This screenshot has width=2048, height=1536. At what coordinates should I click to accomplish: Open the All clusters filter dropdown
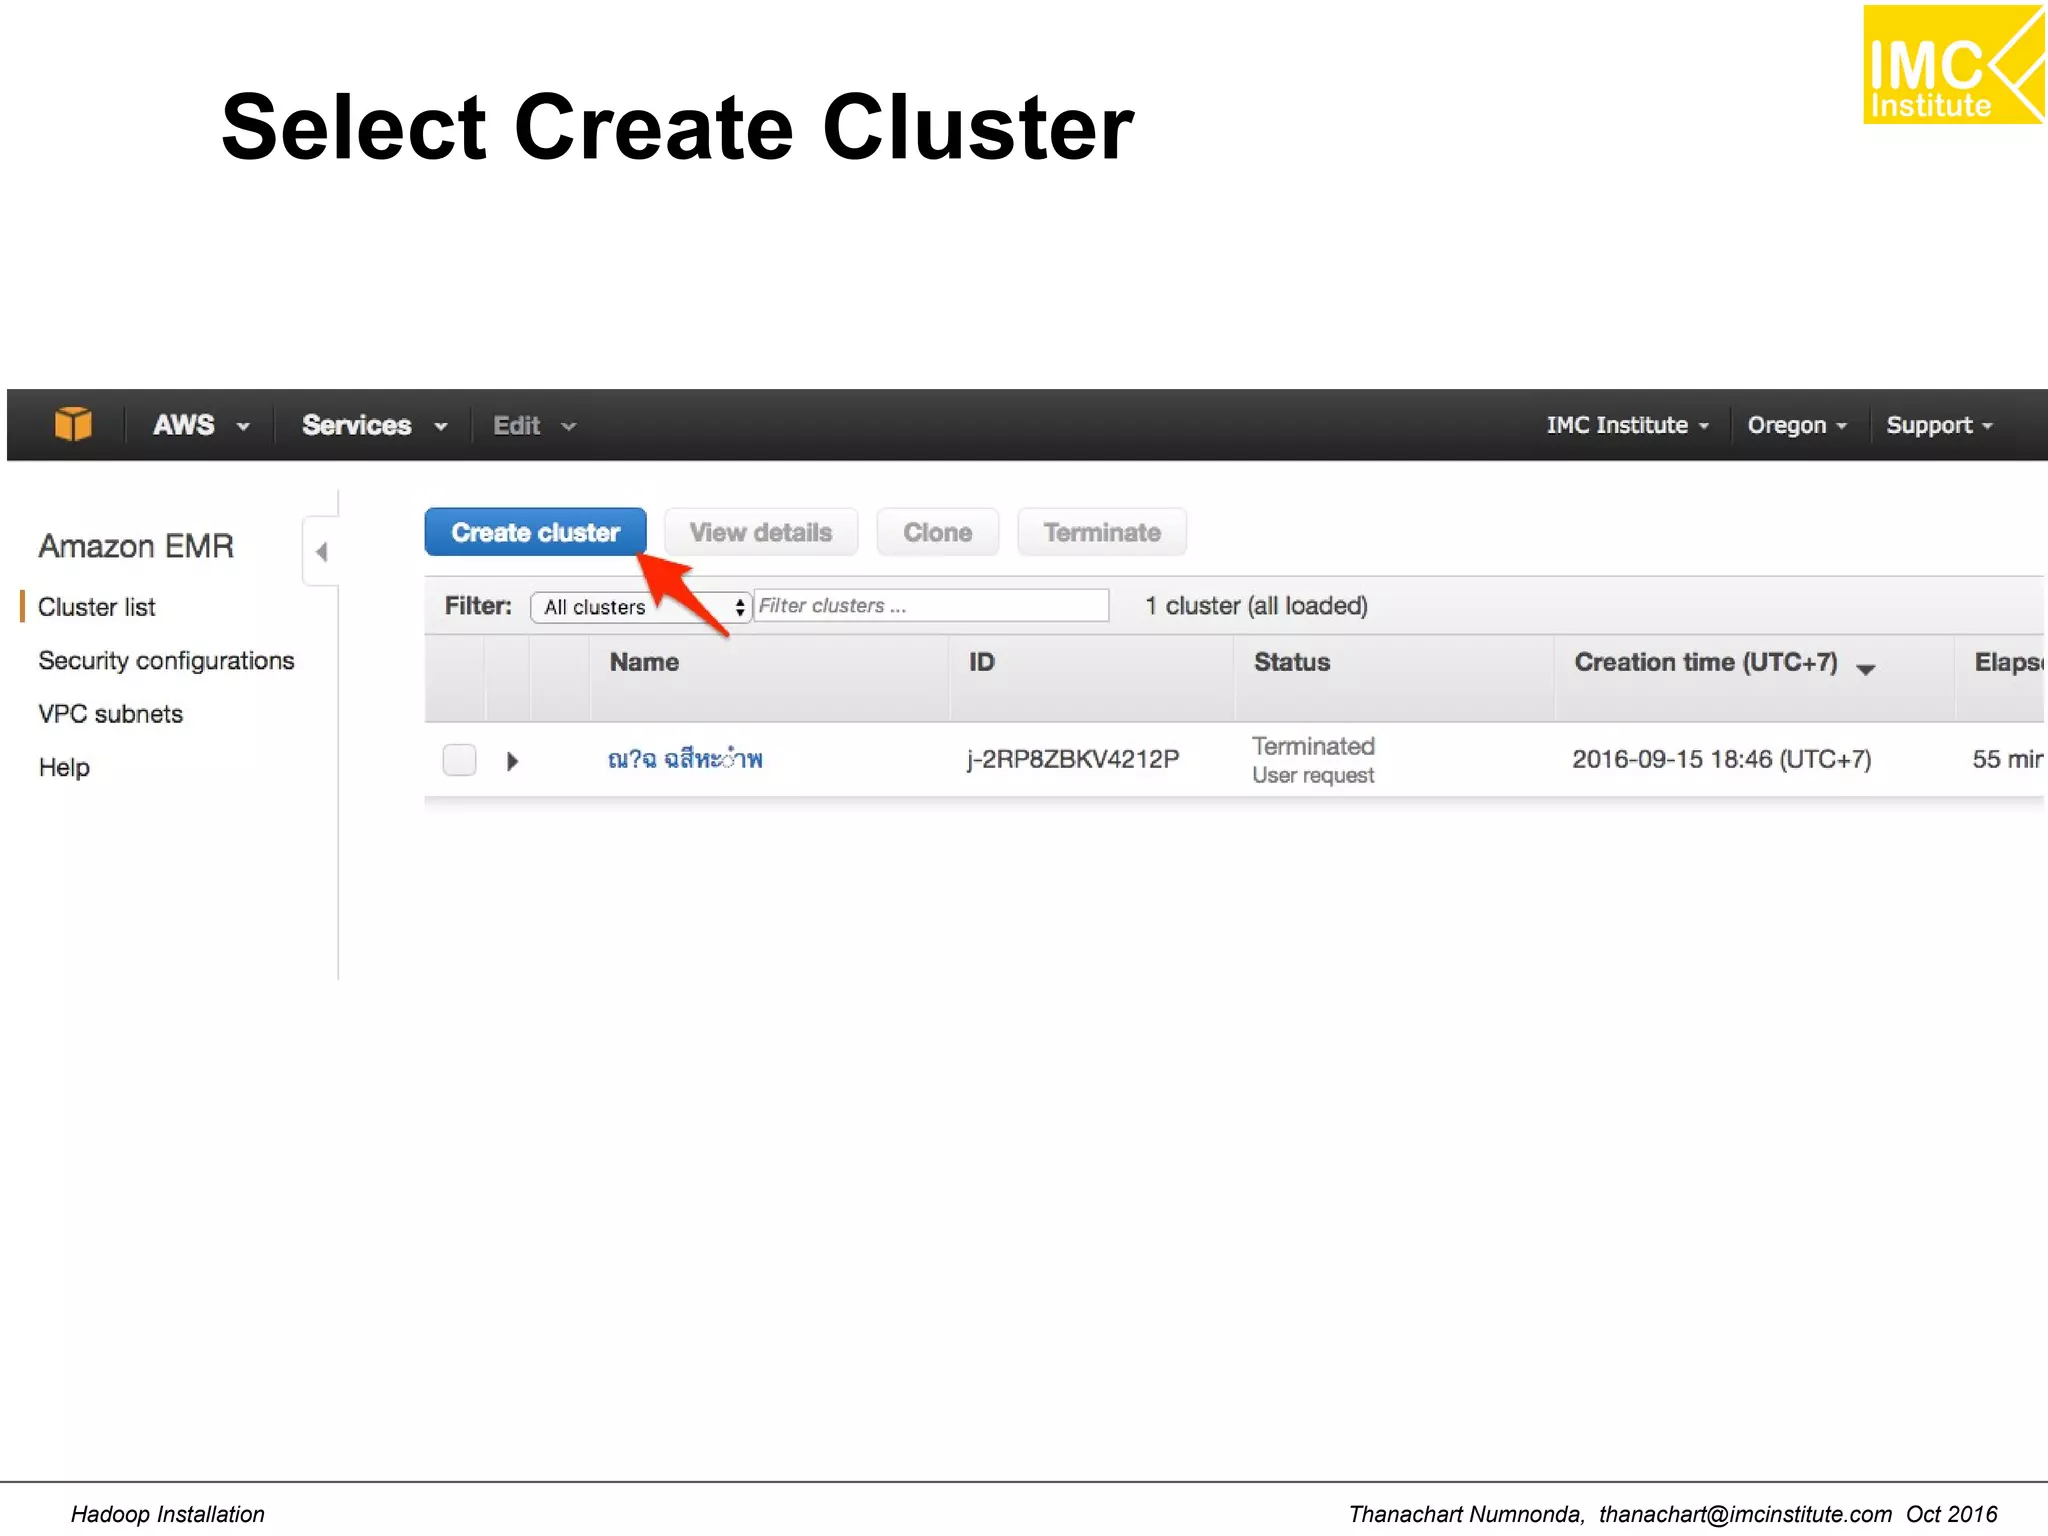[640, 607]
